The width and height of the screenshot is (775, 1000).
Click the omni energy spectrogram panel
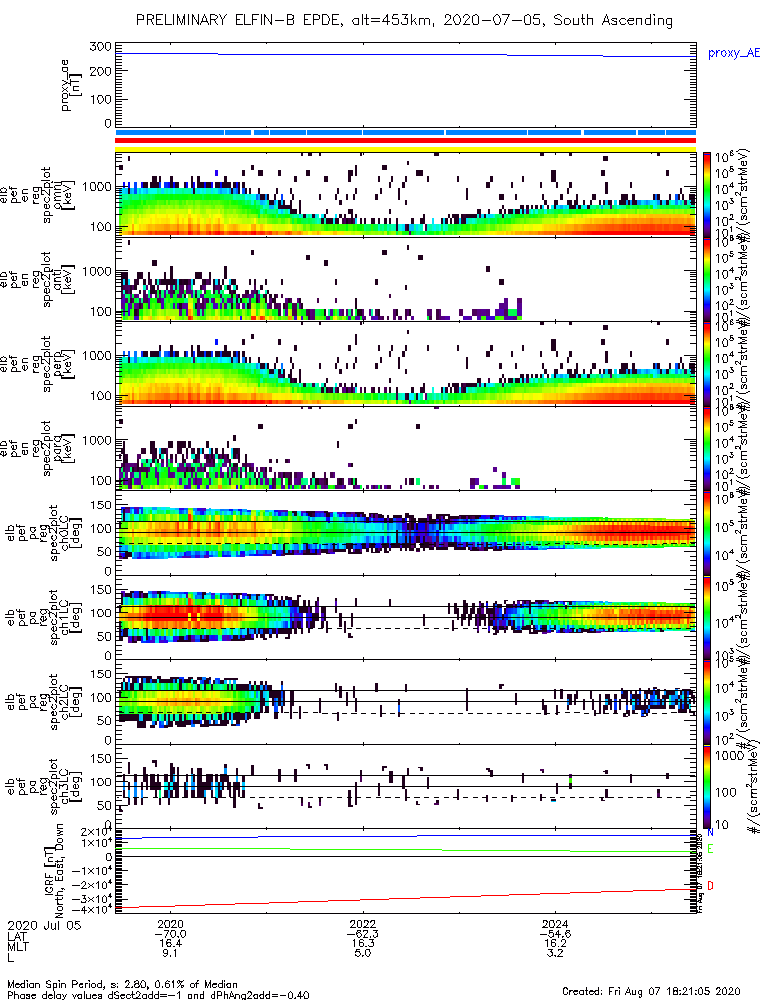pyautogui.click(x=406, y=194)
